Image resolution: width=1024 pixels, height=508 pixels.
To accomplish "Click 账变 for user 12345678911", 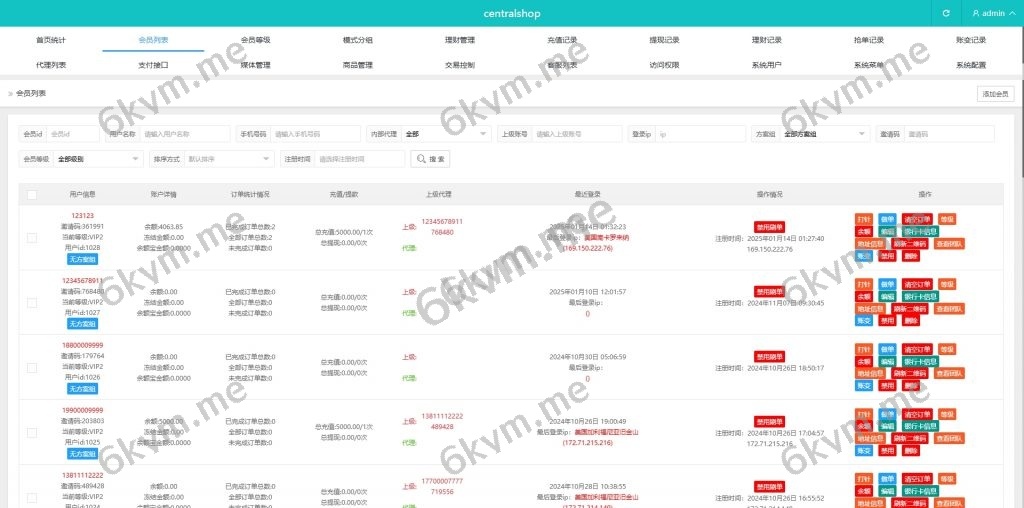I will [864, 321].
